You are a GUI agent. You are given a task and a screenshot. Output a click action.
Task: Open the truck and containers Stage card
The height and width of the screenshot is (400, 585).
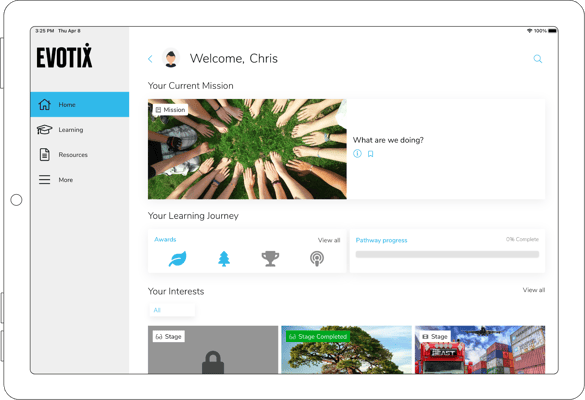click(480, 350)
